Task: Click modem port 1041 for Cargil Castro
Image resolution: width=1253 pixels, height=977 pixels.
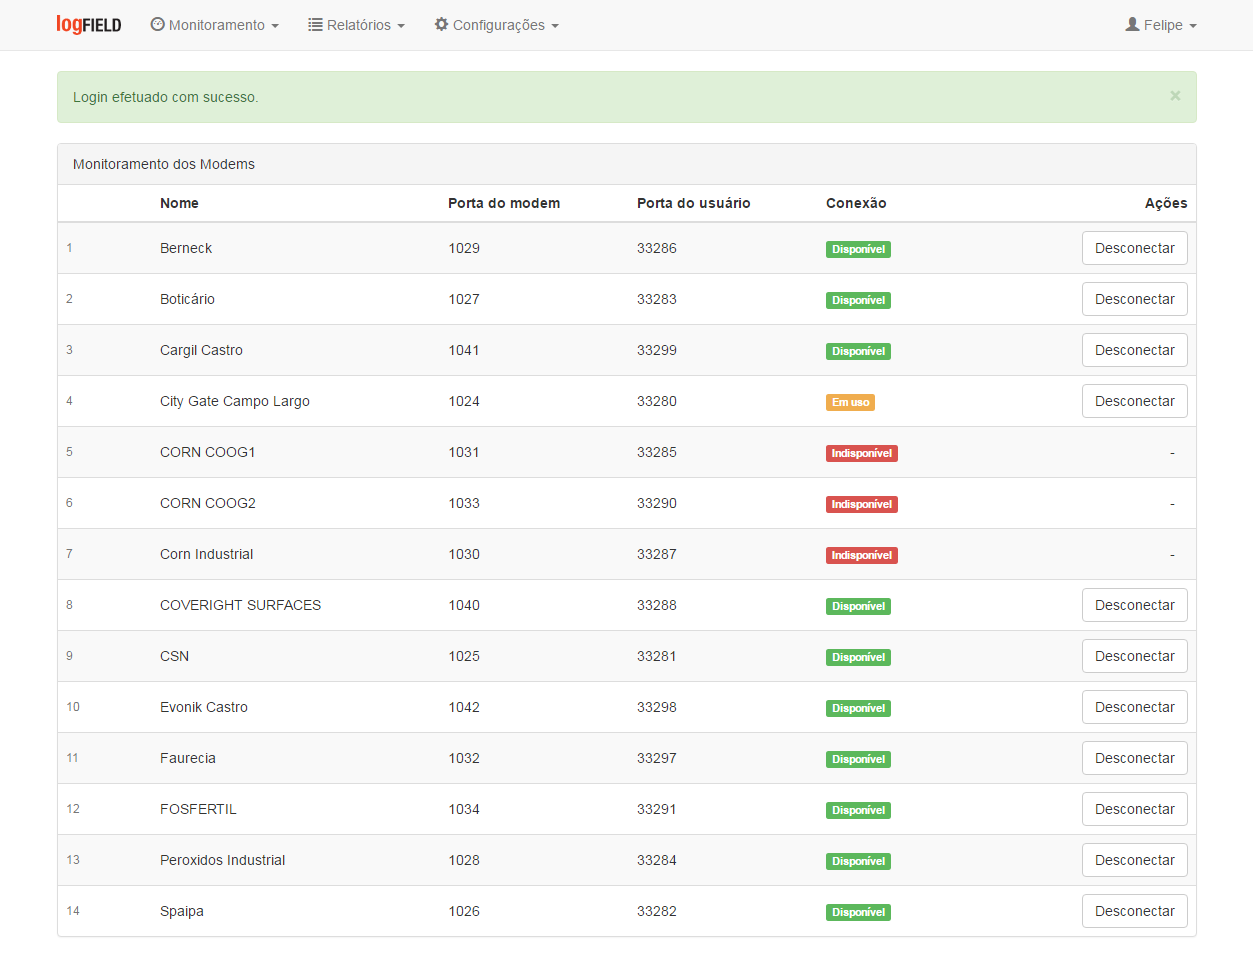Action: (x=464, y=350)
